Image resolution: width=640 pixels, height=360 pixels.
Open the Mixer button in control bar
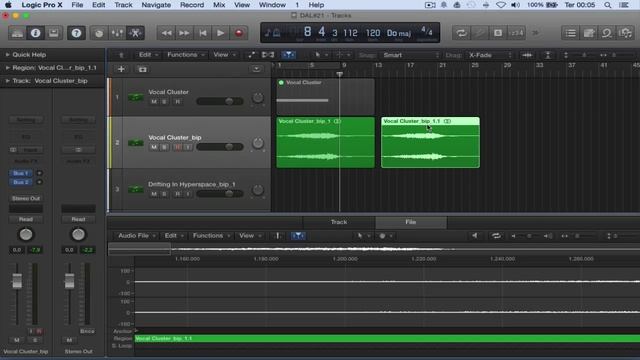(x=118, y=33)
